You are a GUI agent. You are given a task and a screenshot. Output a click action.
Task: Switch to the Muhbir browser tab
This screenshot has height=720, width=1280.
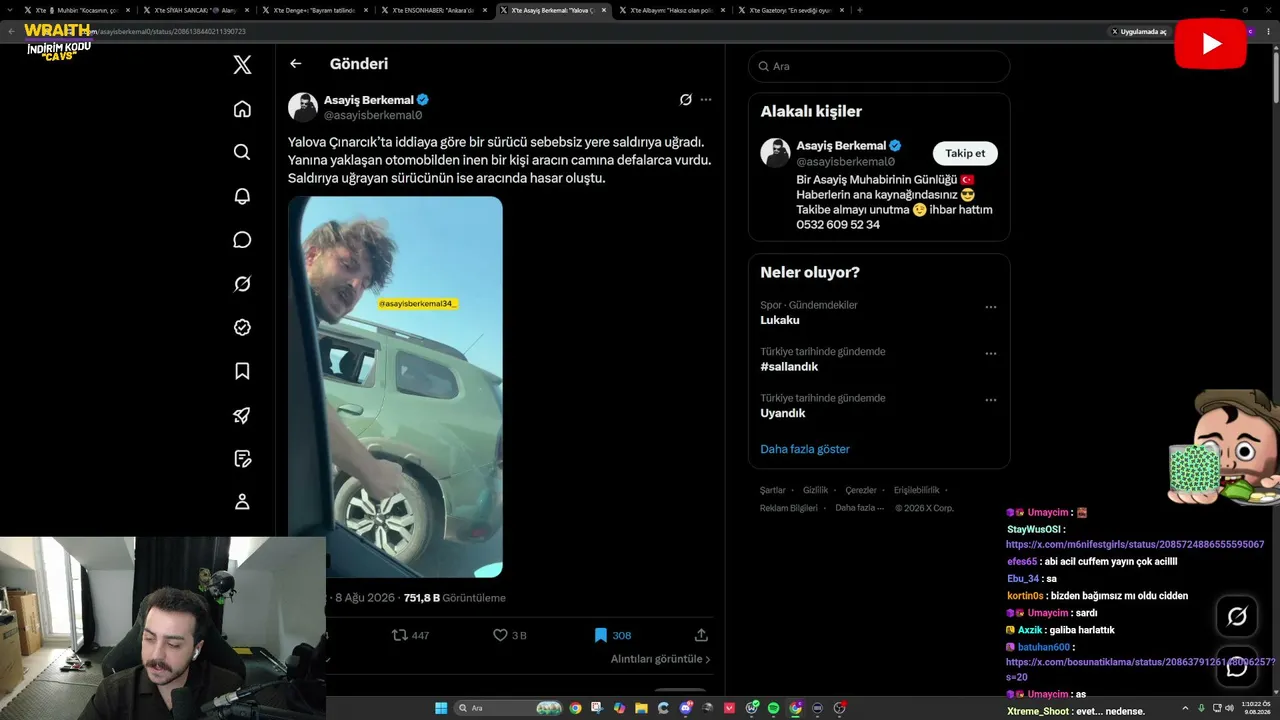[78, 10]
